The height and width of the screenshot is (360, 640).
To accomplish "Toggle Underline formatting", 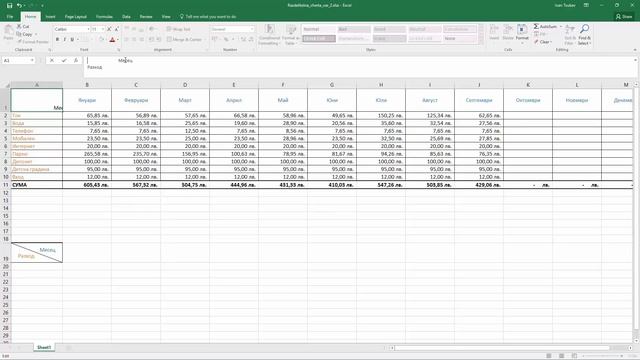I will (x=72, y=40).
